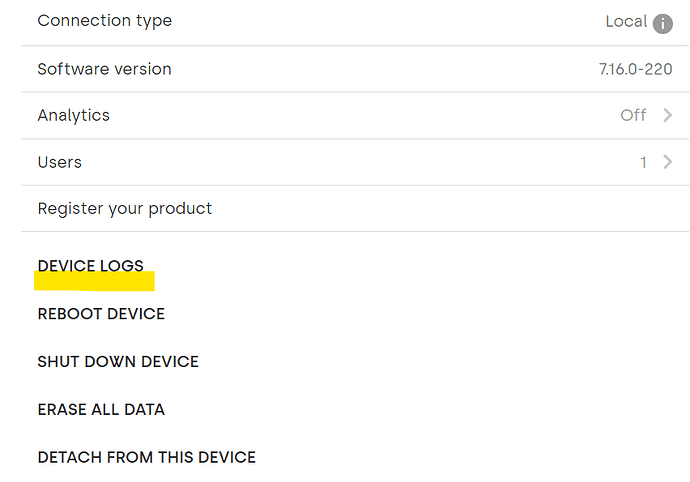
Task: Open the Analytics settings row label
Action: tap(73, 115)
